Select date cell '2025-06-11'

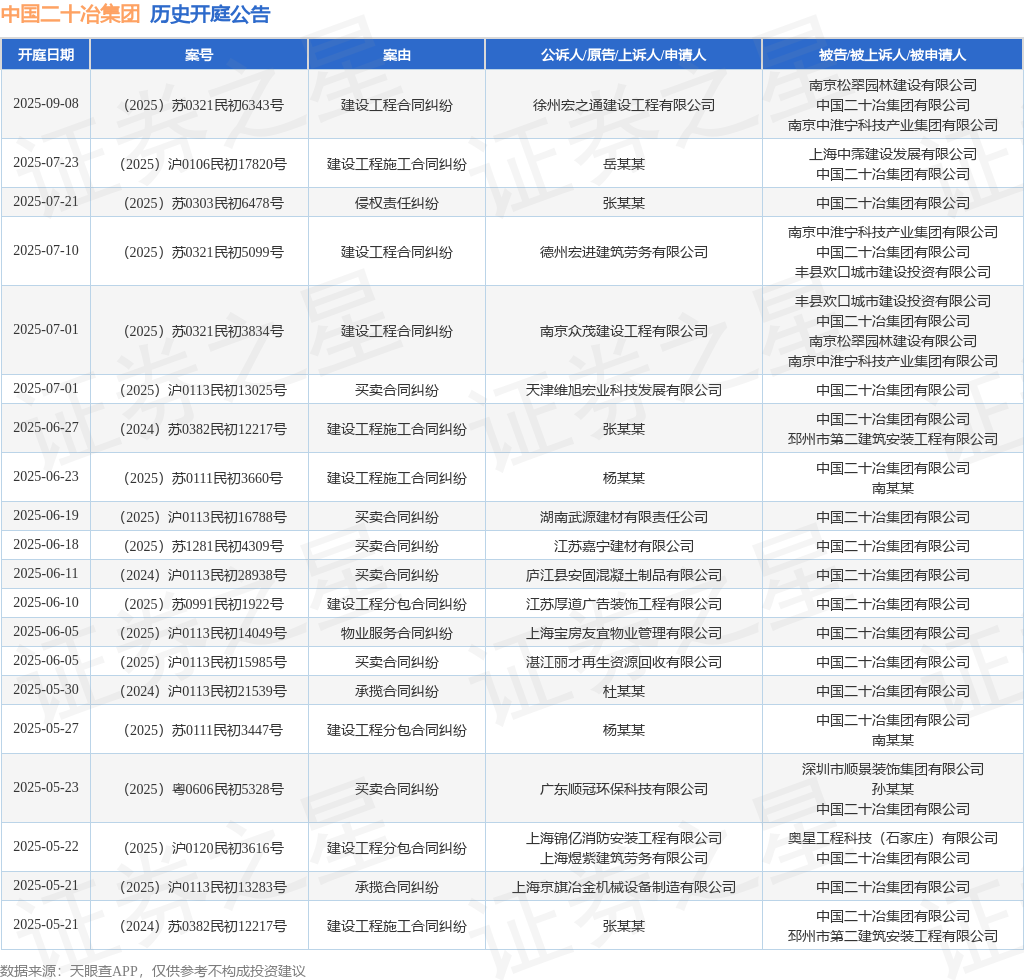pyautogui.click(x=46, y=574)
